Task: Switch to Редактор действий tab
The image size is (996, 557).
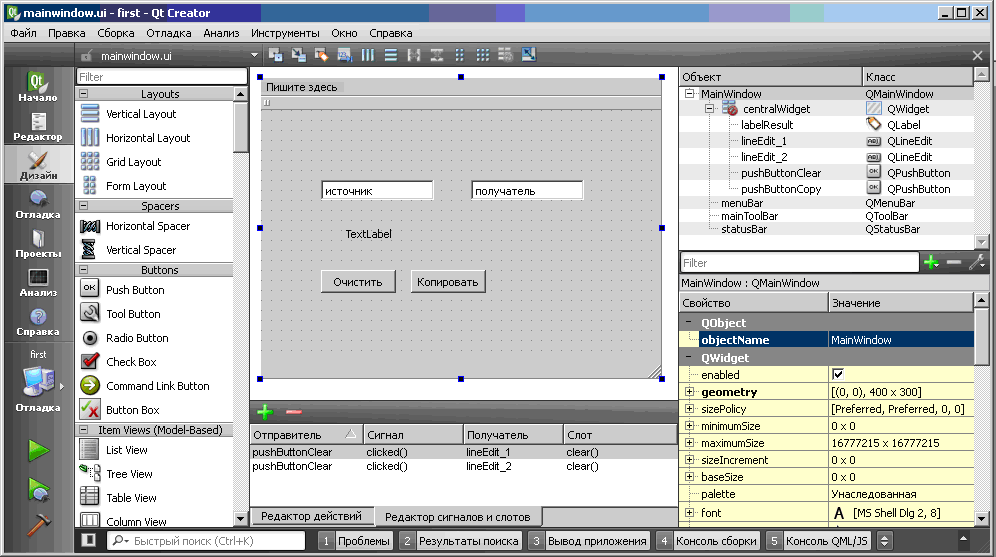Action: (x=311, y=516)
